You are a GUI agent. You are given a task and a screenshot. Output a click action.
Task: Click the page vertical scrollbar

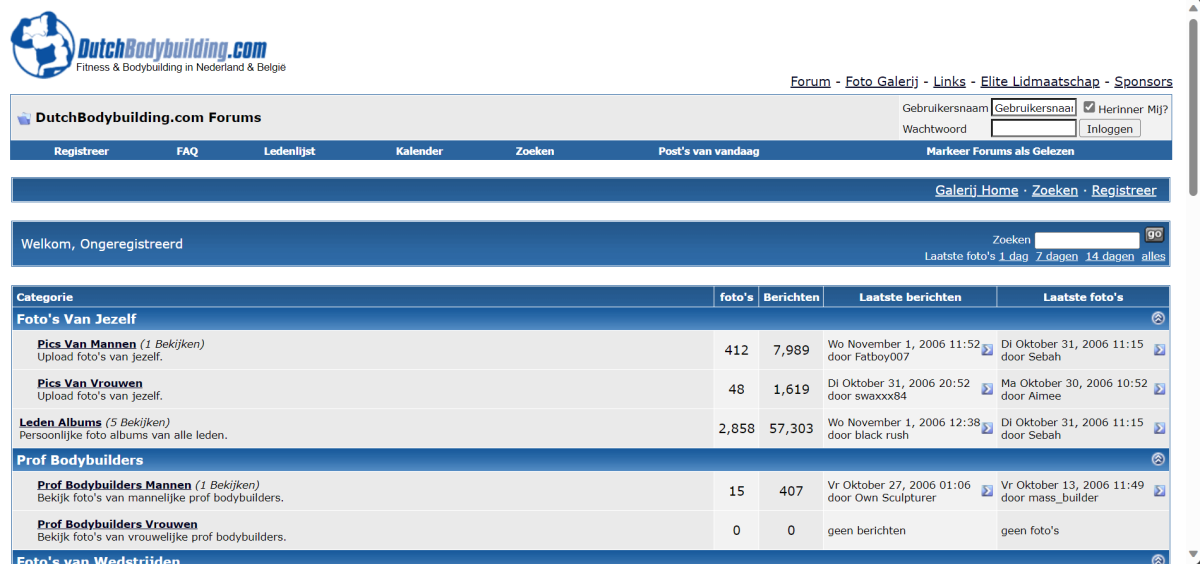click(1192, 300)
